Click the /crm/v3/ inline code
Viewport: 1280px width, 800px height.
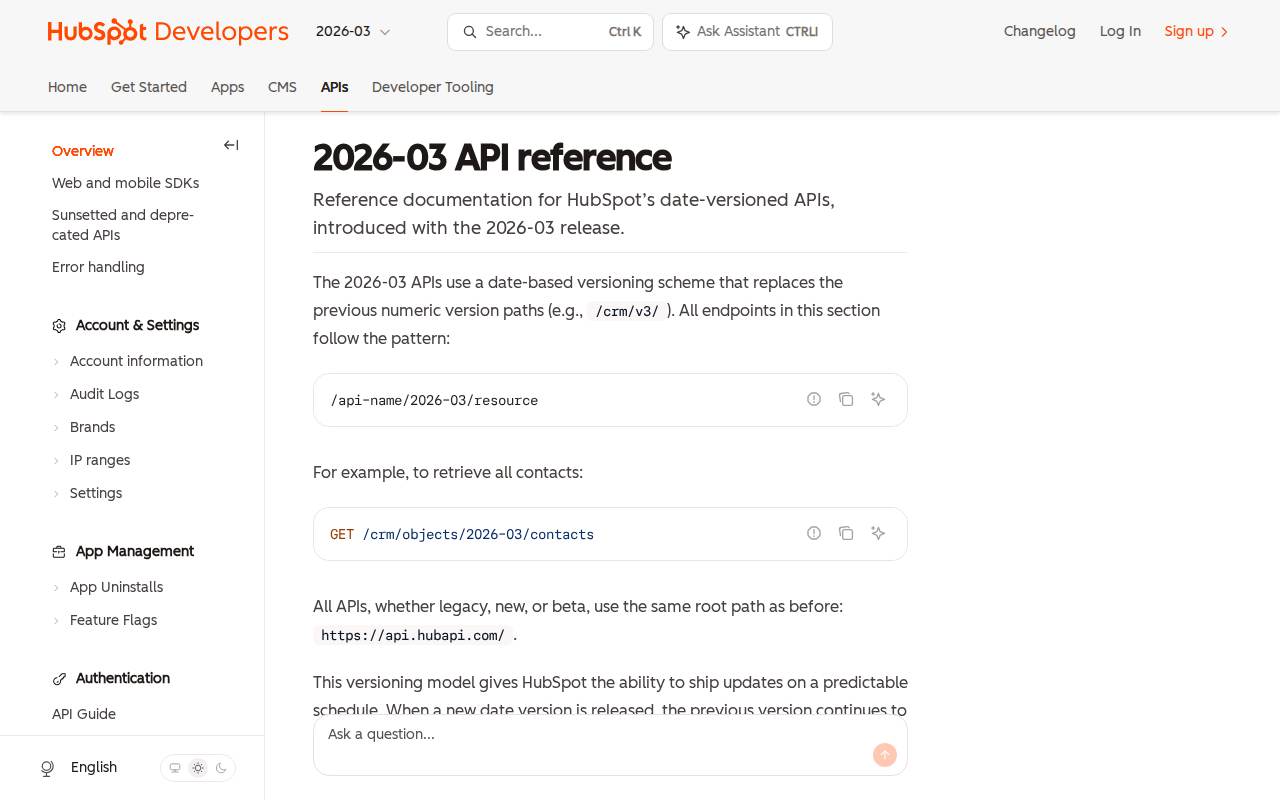click(627, 311)
